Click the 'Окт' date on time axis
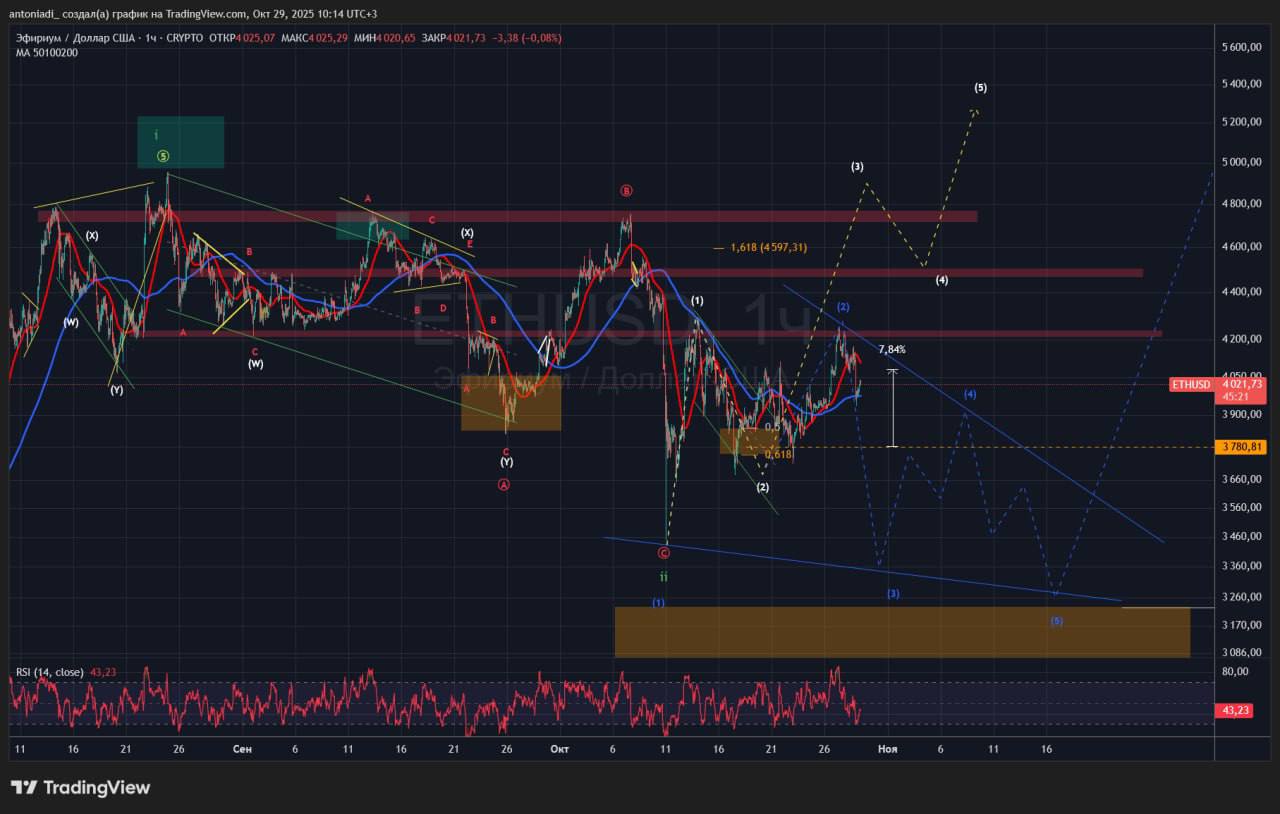 pyautogui.click(x=558, y=749)
